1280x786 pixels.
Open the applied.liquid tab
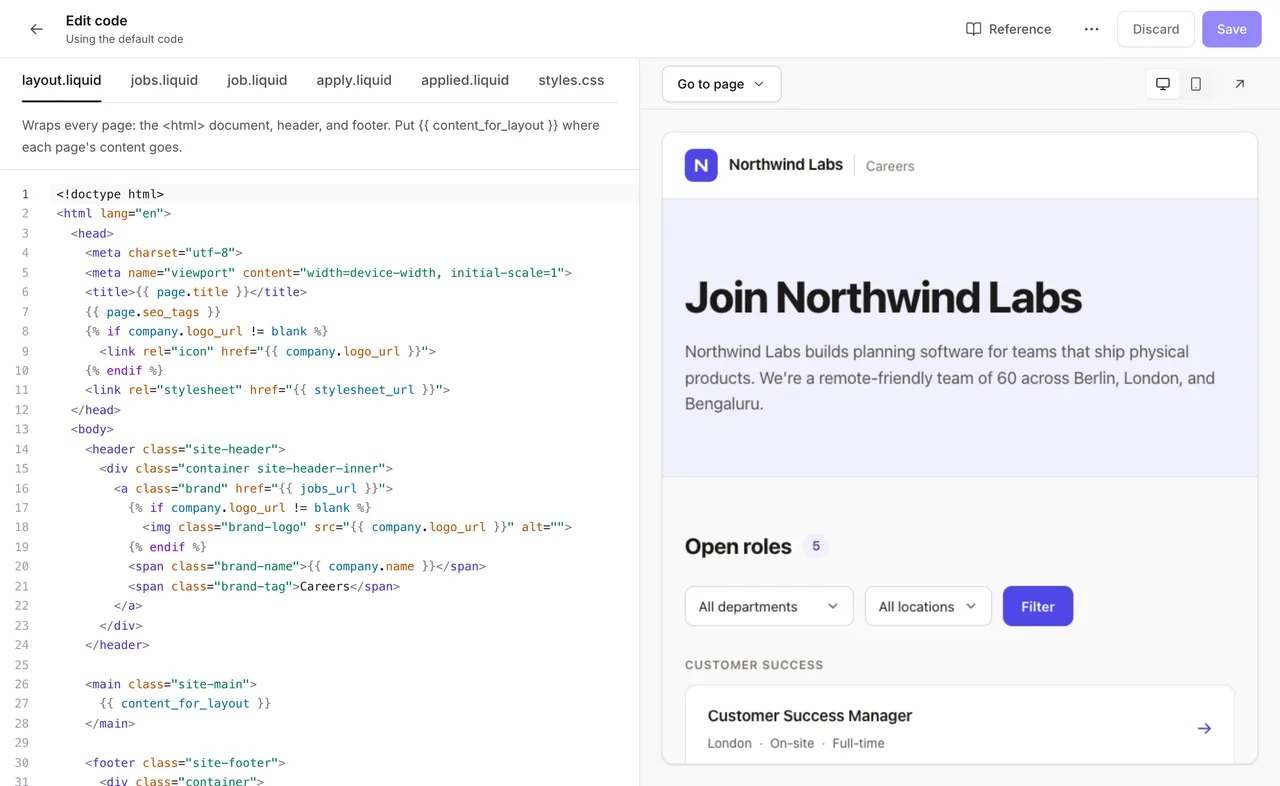coord(465,80)
